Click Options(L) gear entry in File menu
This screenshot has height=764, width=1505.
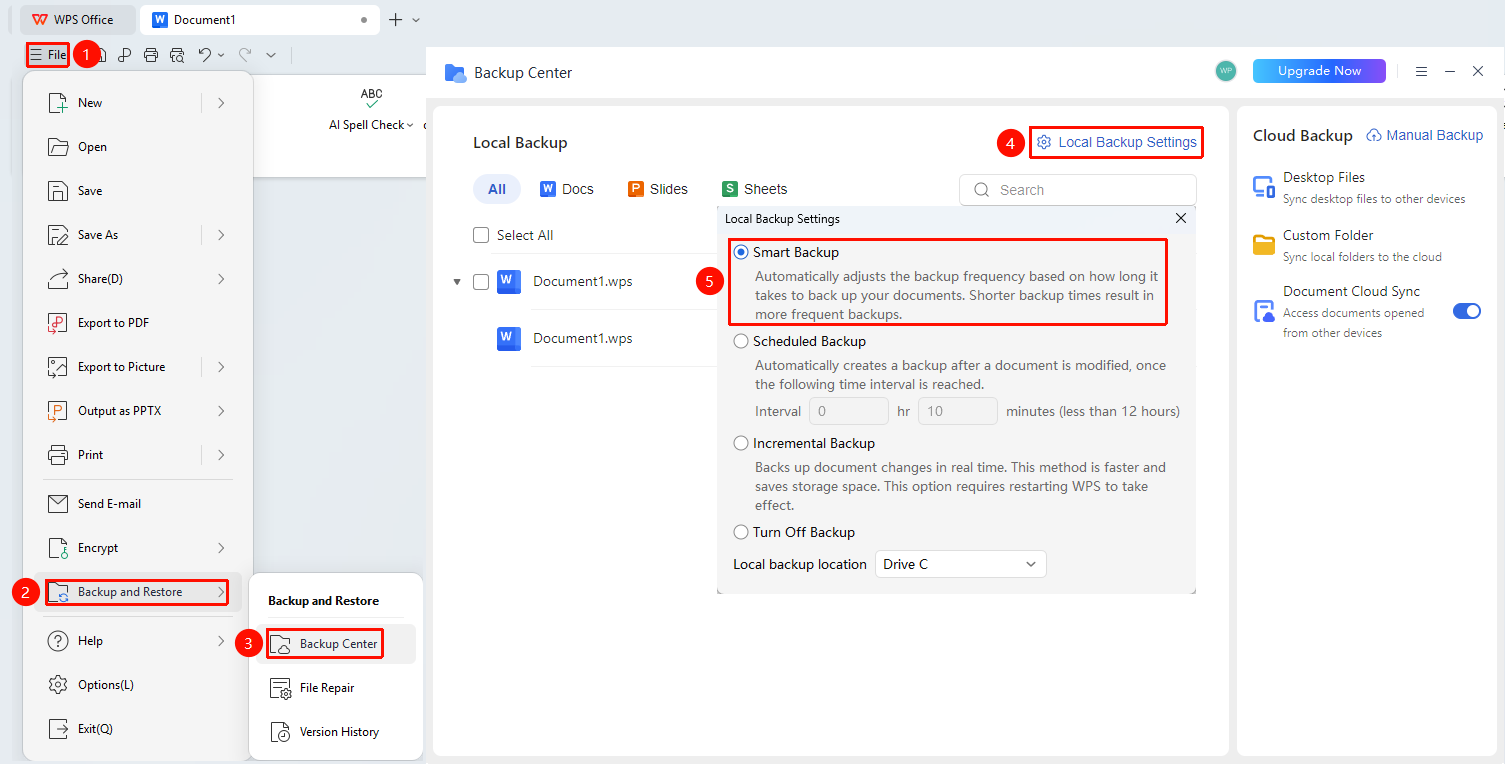[138, 685]
